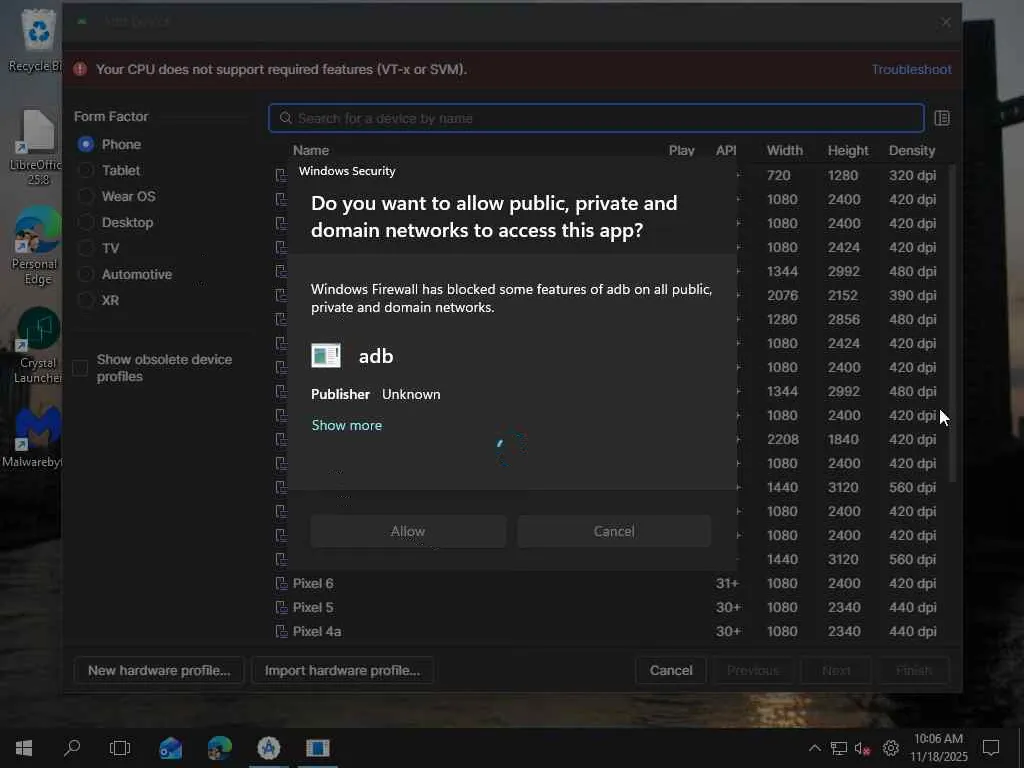Image resolution: width=1024 pixels, height=768 pixels.
Task: Click the Finish button
Action: click(914, 671)
